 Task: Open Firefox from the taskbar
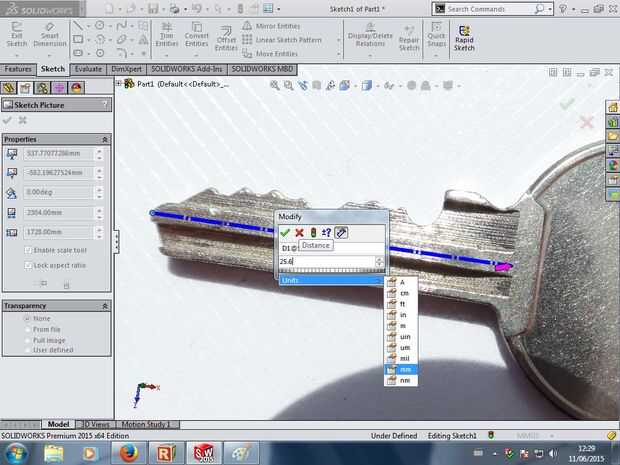pos(129,453)
